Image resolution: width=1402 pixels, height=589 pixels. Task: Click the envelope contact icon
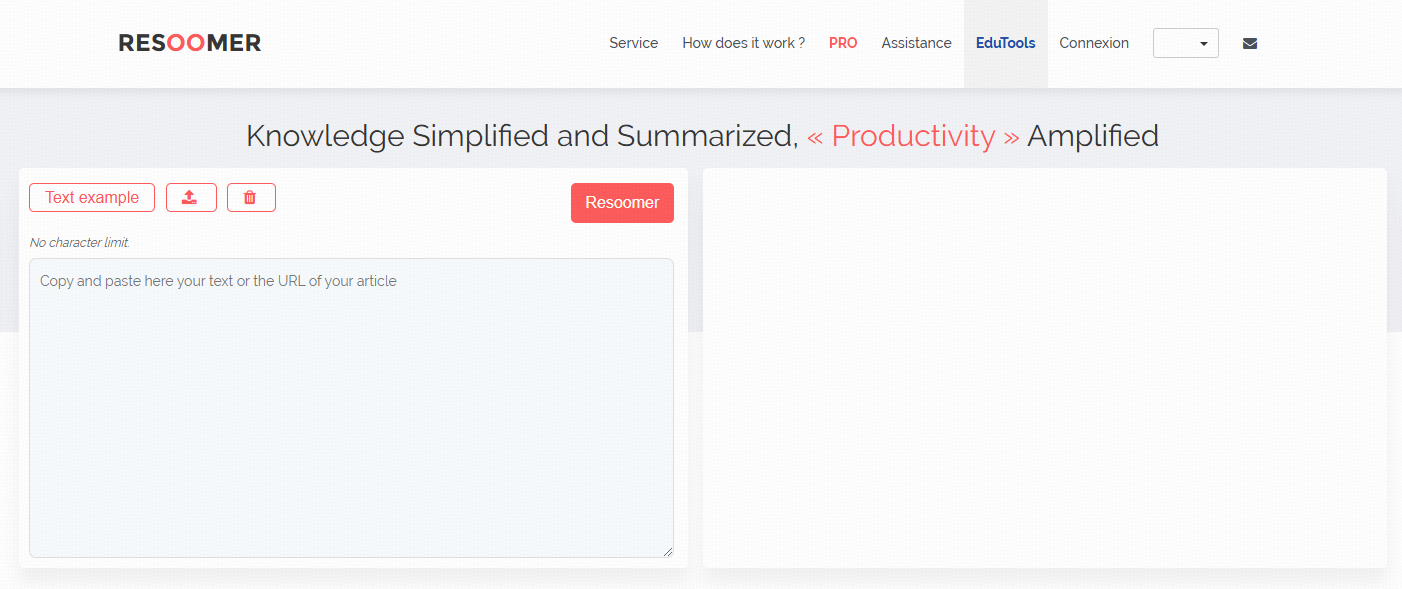pyautogui.click(x=1250, y=43)
